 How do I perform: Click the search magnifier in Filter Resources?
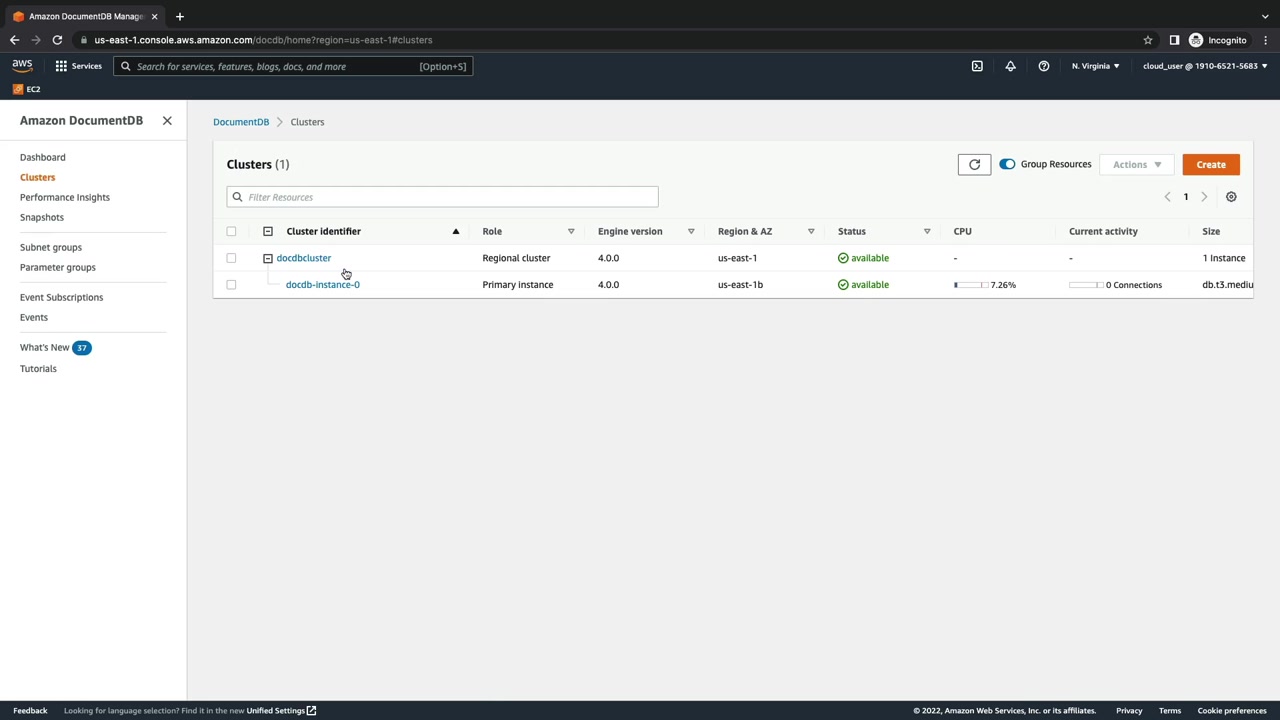click(x=237, y=197)
